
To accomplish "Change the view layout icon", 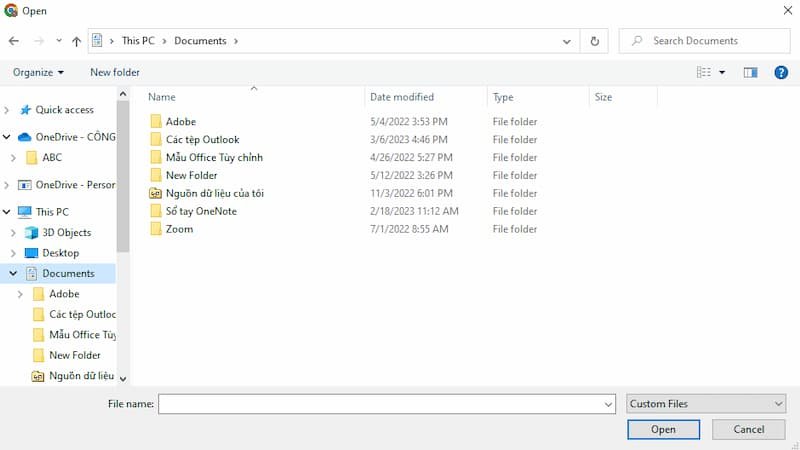I will click(704, 72).
